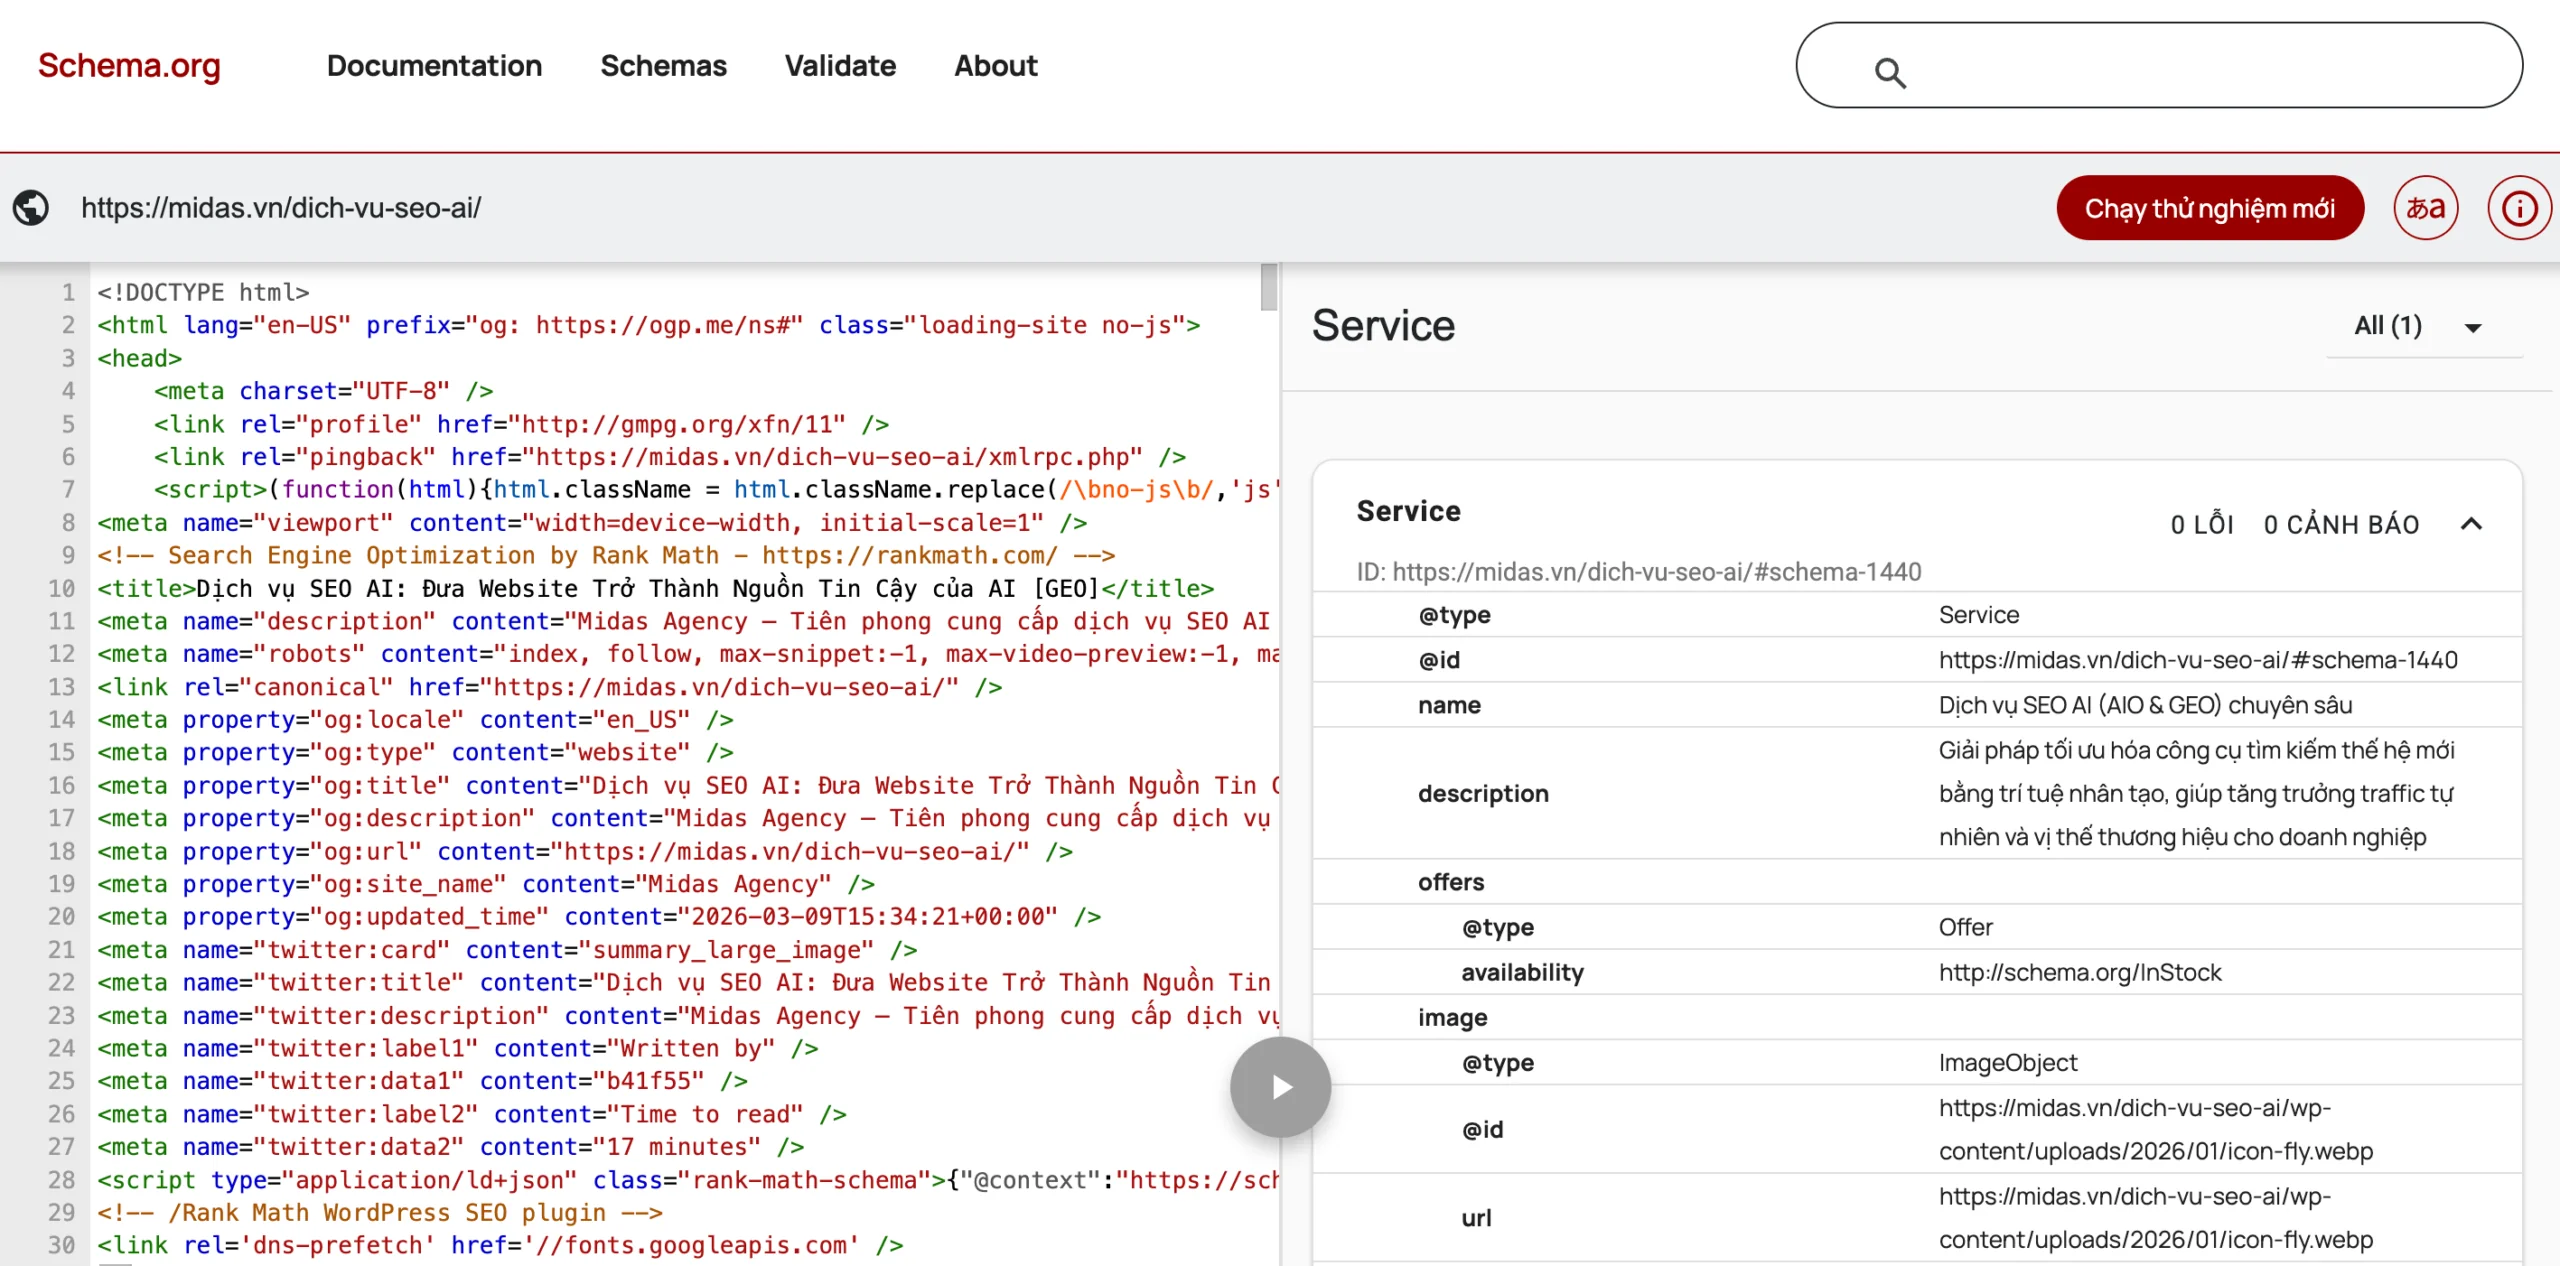
Task: Click the Schema.org logo link
Action: (129, 66)
